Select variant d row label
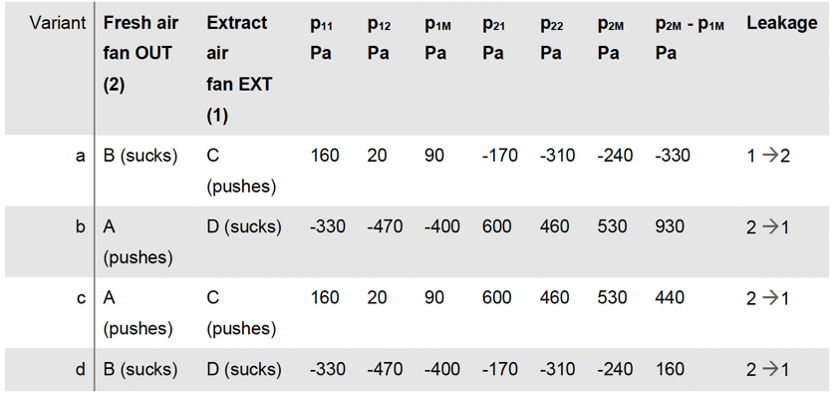 coord(81,369)
